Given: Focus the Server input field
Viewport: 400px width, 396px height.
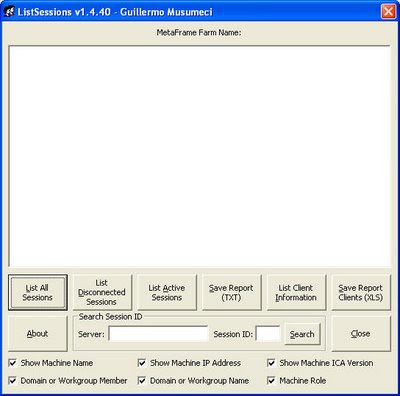Looking at the screenshot, I should tap(158, 334).
